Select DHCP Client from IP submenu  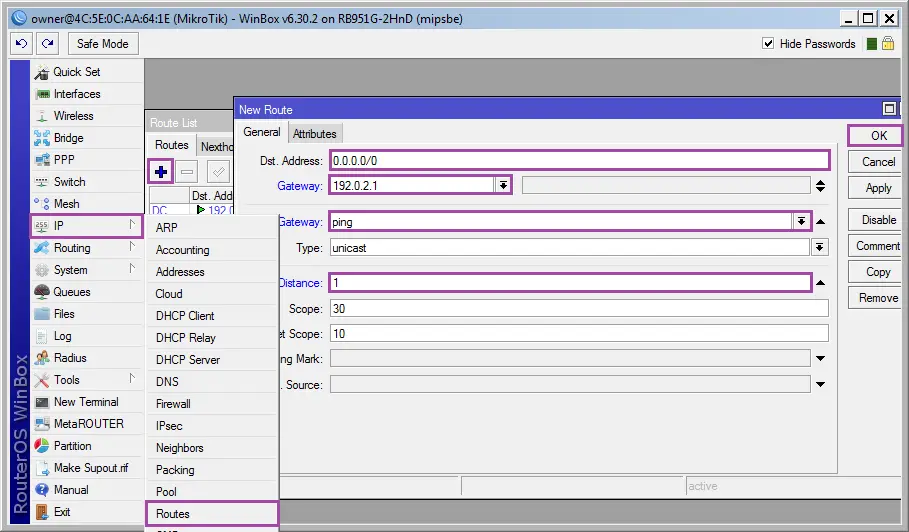click(x=212, y=316)
